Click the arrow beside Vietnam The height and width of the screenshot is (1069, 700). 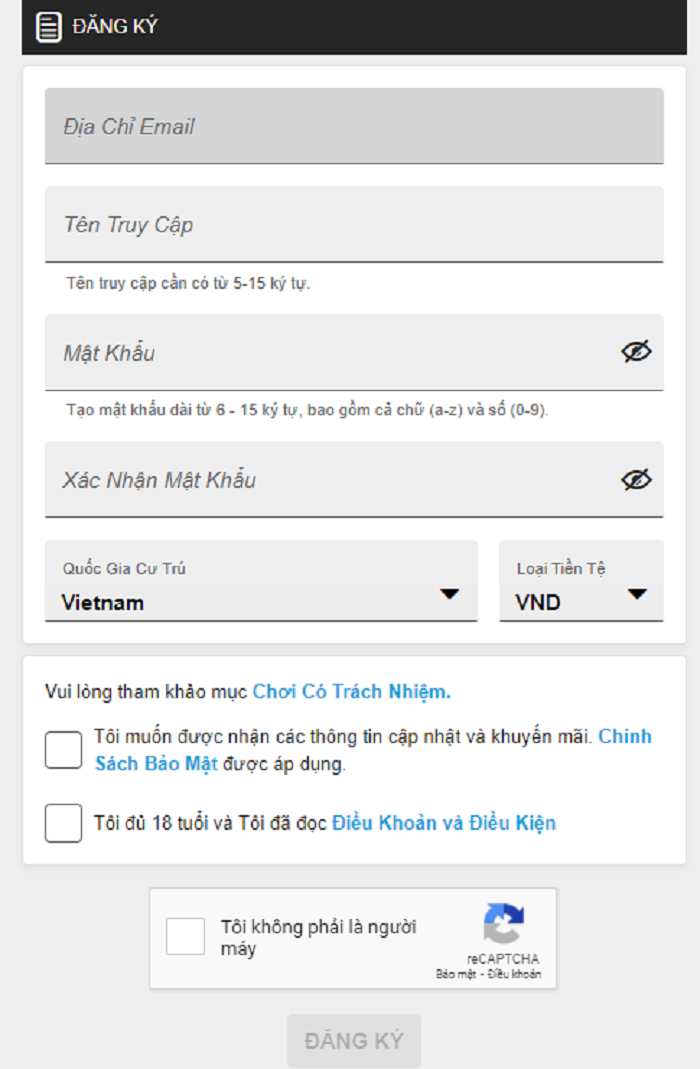(x=450, y=594)
